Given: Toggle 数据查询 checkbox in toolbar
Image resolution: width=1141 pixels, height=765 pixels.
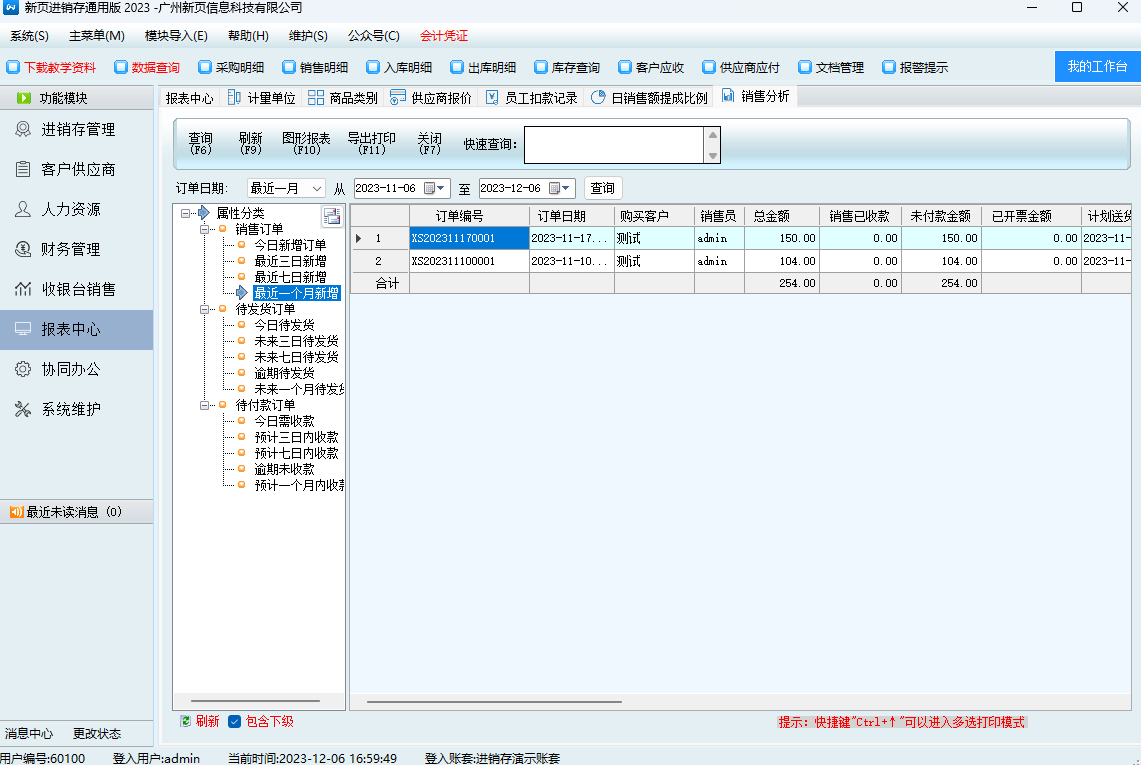Looking at the screenshot, I should [x=121, y=67].
